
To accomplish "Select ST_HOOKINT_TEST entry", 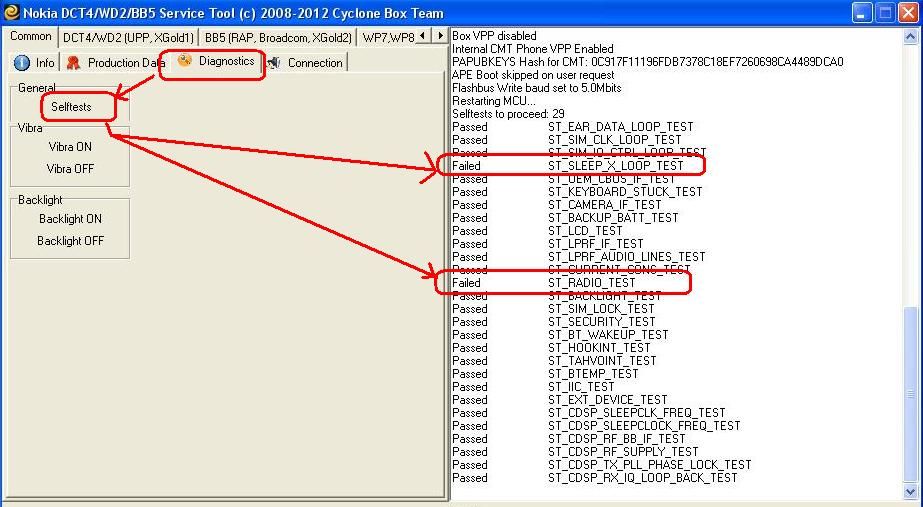I will [551, 347].
